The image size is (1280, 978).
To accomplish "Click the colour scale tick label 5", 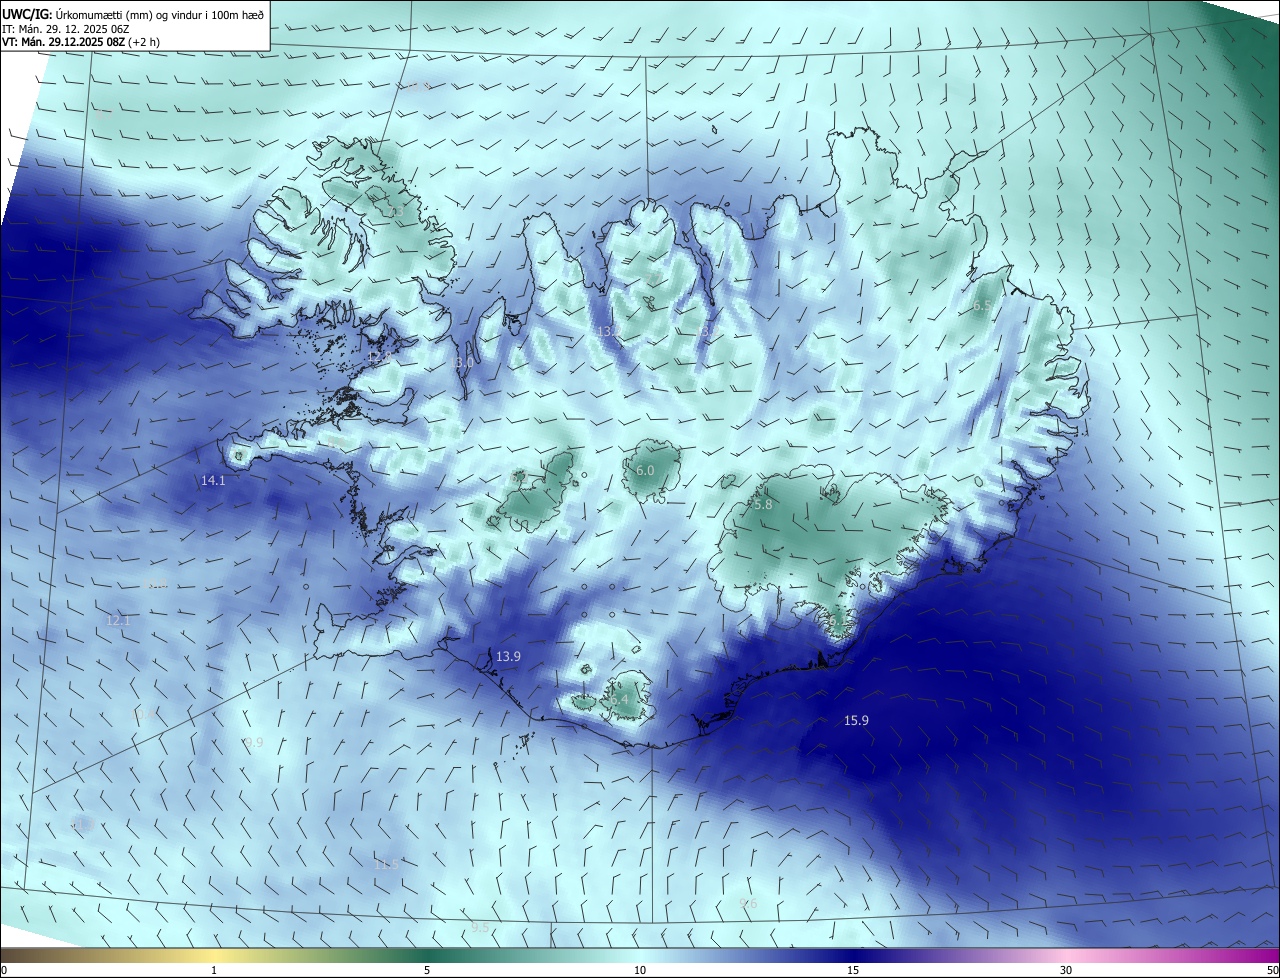I will coord(427,970).
